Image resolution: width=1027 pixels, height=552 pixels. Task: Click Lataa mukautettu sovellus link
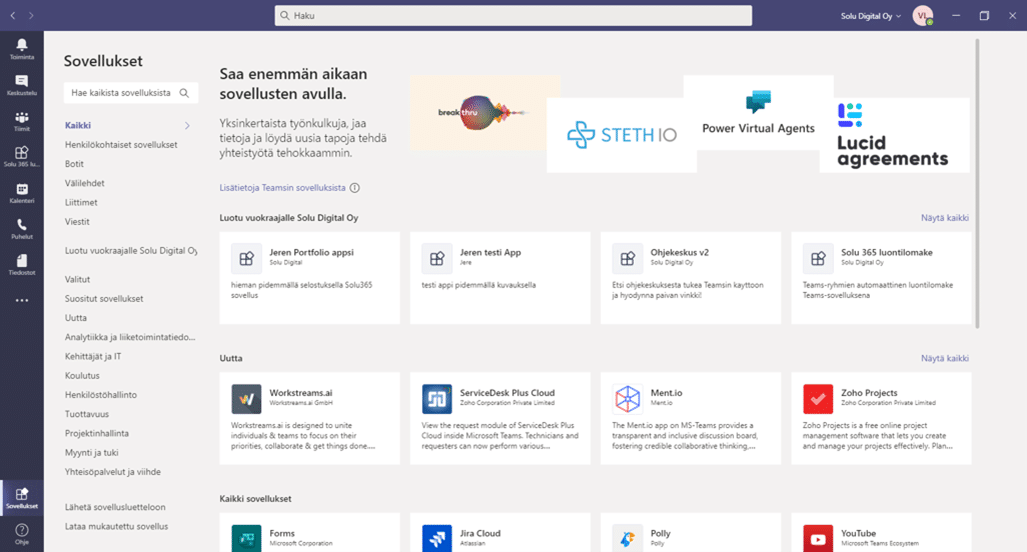[x=117, y=526]
